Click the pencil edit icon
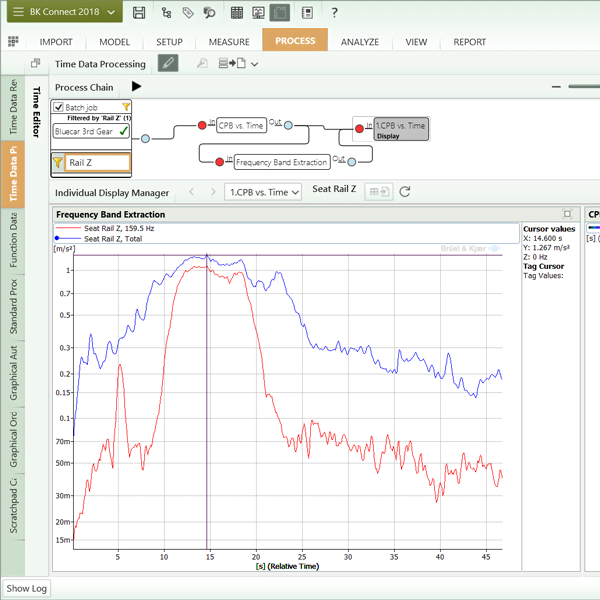 tap(168, 64)
